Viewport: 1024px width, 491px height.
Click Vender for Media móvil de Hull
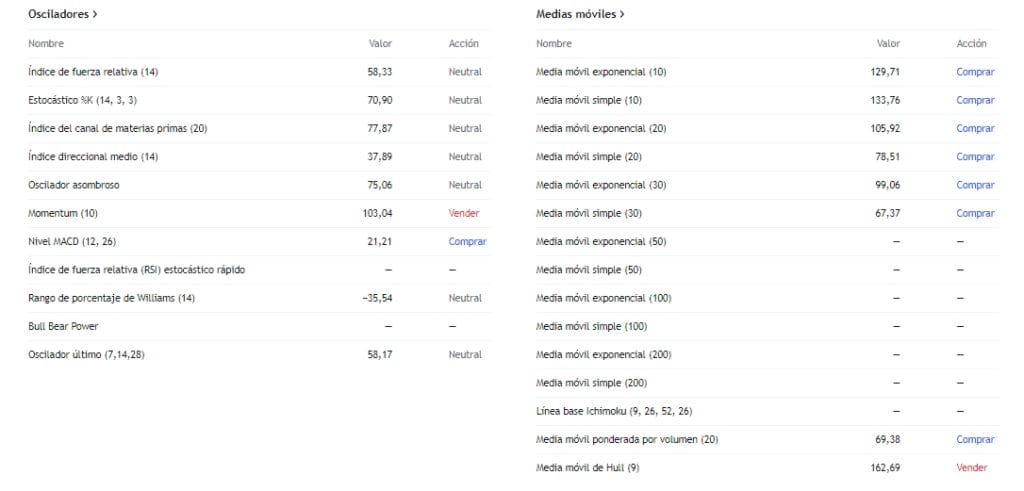[971, 468]
